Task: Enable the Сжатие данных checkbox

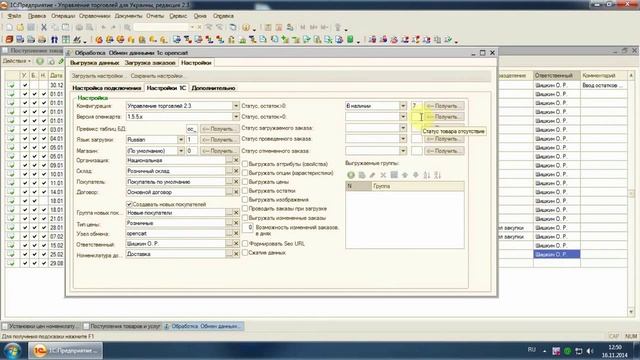Action: click(x=245, y=253)
